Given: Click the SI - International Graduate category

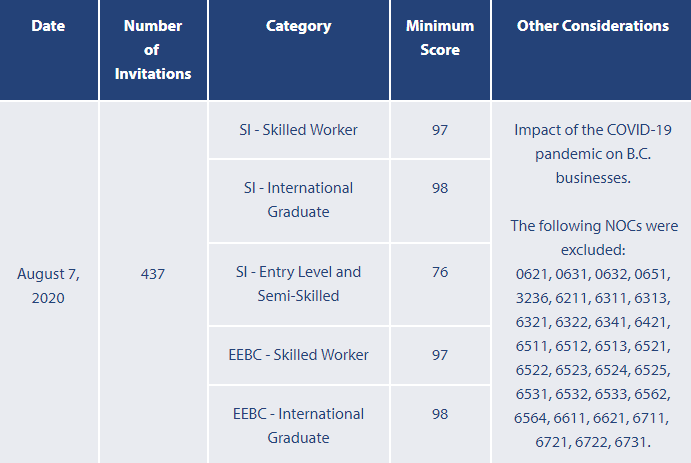Looking at the screenshot, I should (x=298, y=200).
